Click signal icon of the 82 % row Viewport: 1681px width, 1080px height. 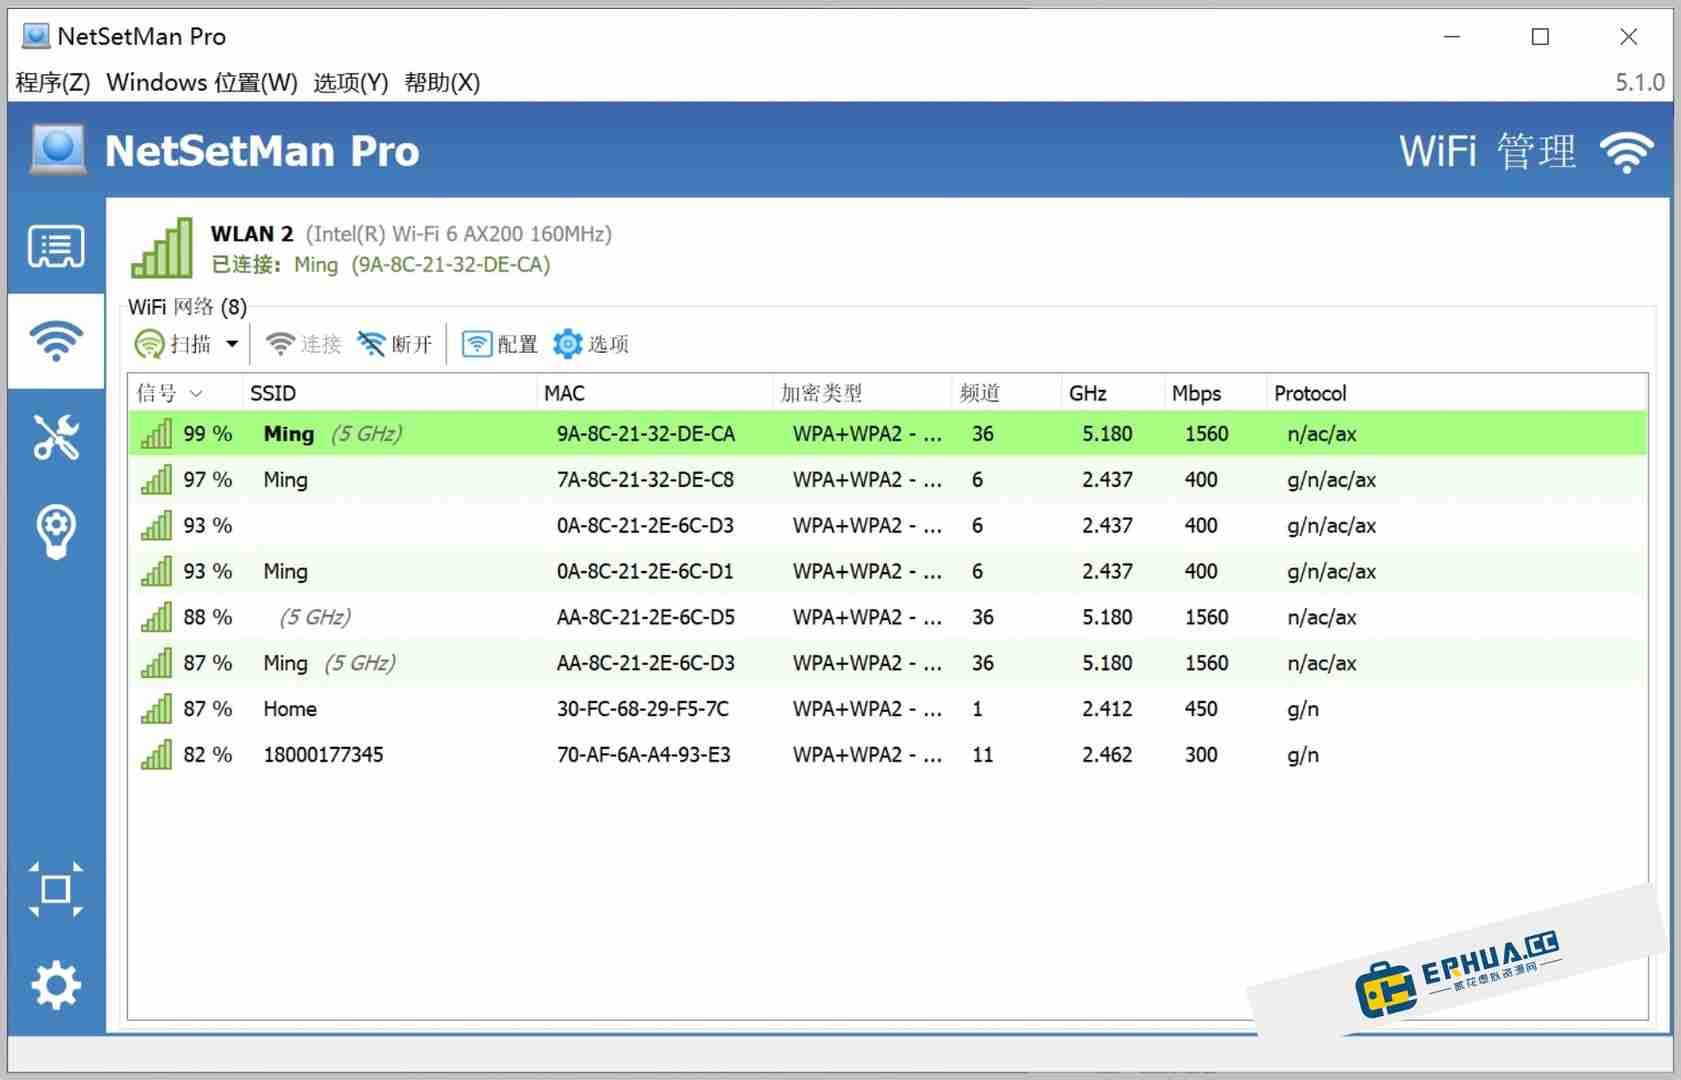tap(156, 754)
